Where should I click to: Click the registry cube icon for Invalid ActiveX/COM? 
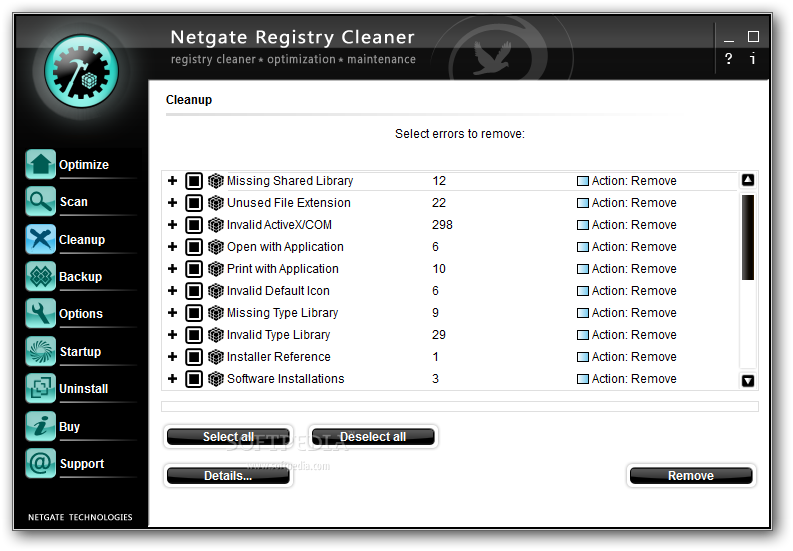click(216, 225)
